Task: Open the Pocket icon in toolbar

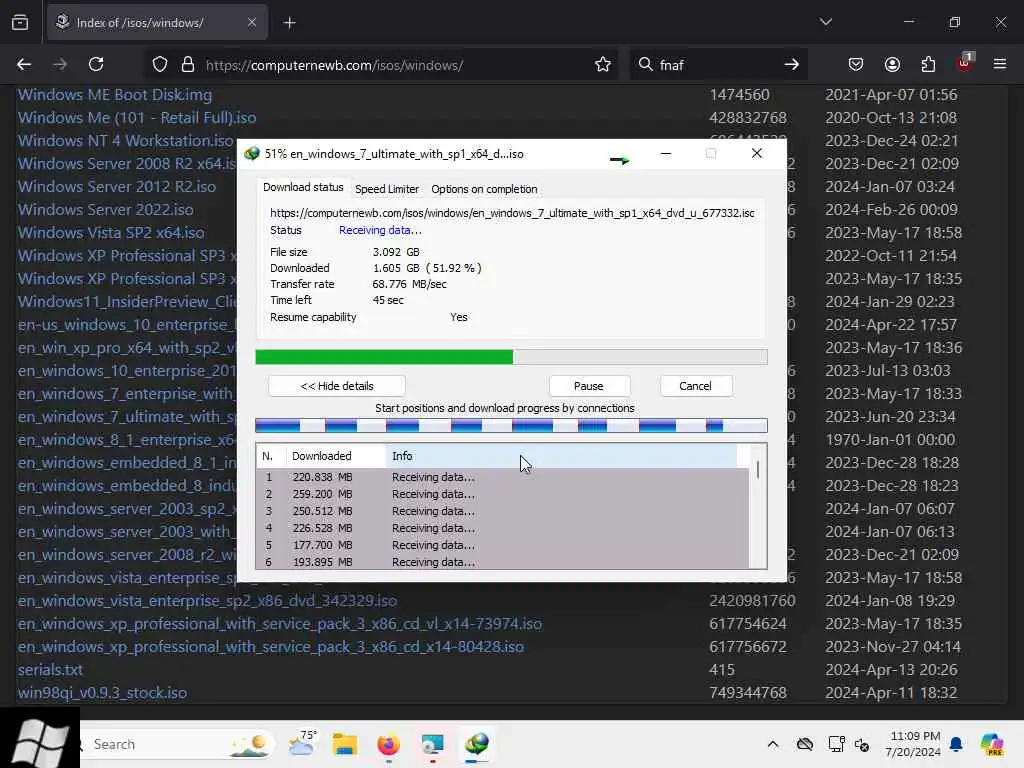Action: point(856,64)
